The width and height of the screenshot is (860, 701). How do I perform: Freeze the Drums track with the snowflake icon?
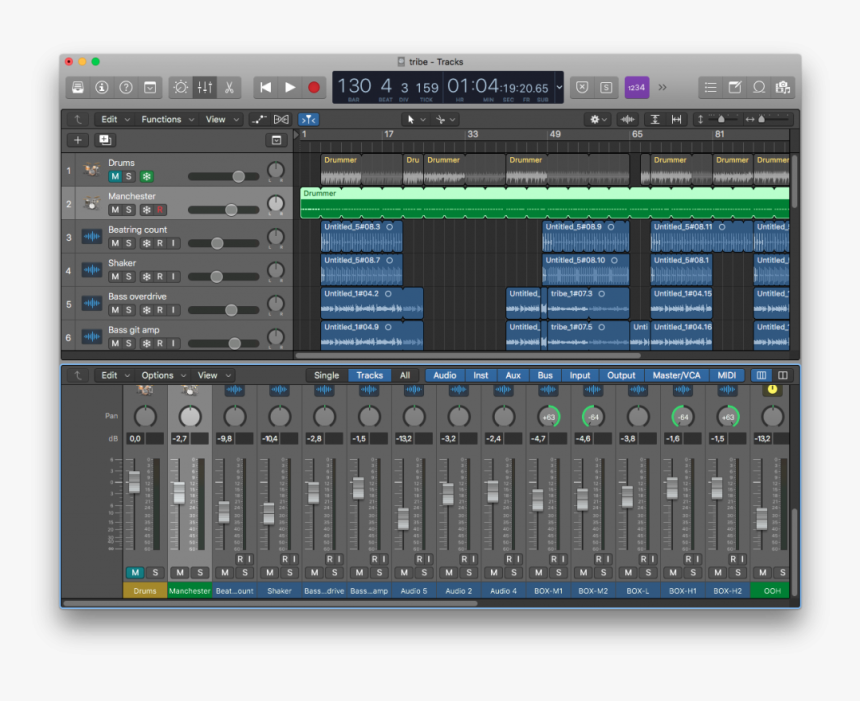click(146, 176)
